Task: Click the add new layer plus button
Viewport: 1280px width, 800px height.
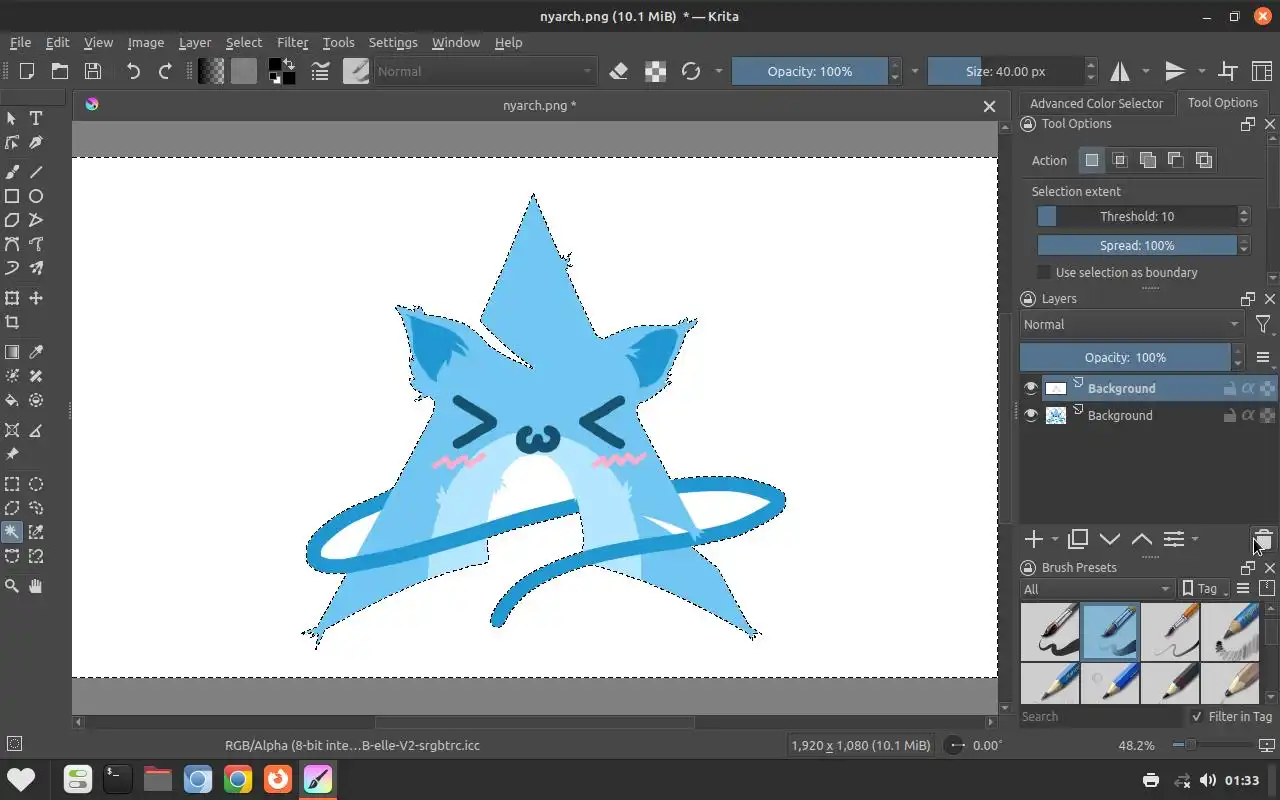Action: 1033,539
